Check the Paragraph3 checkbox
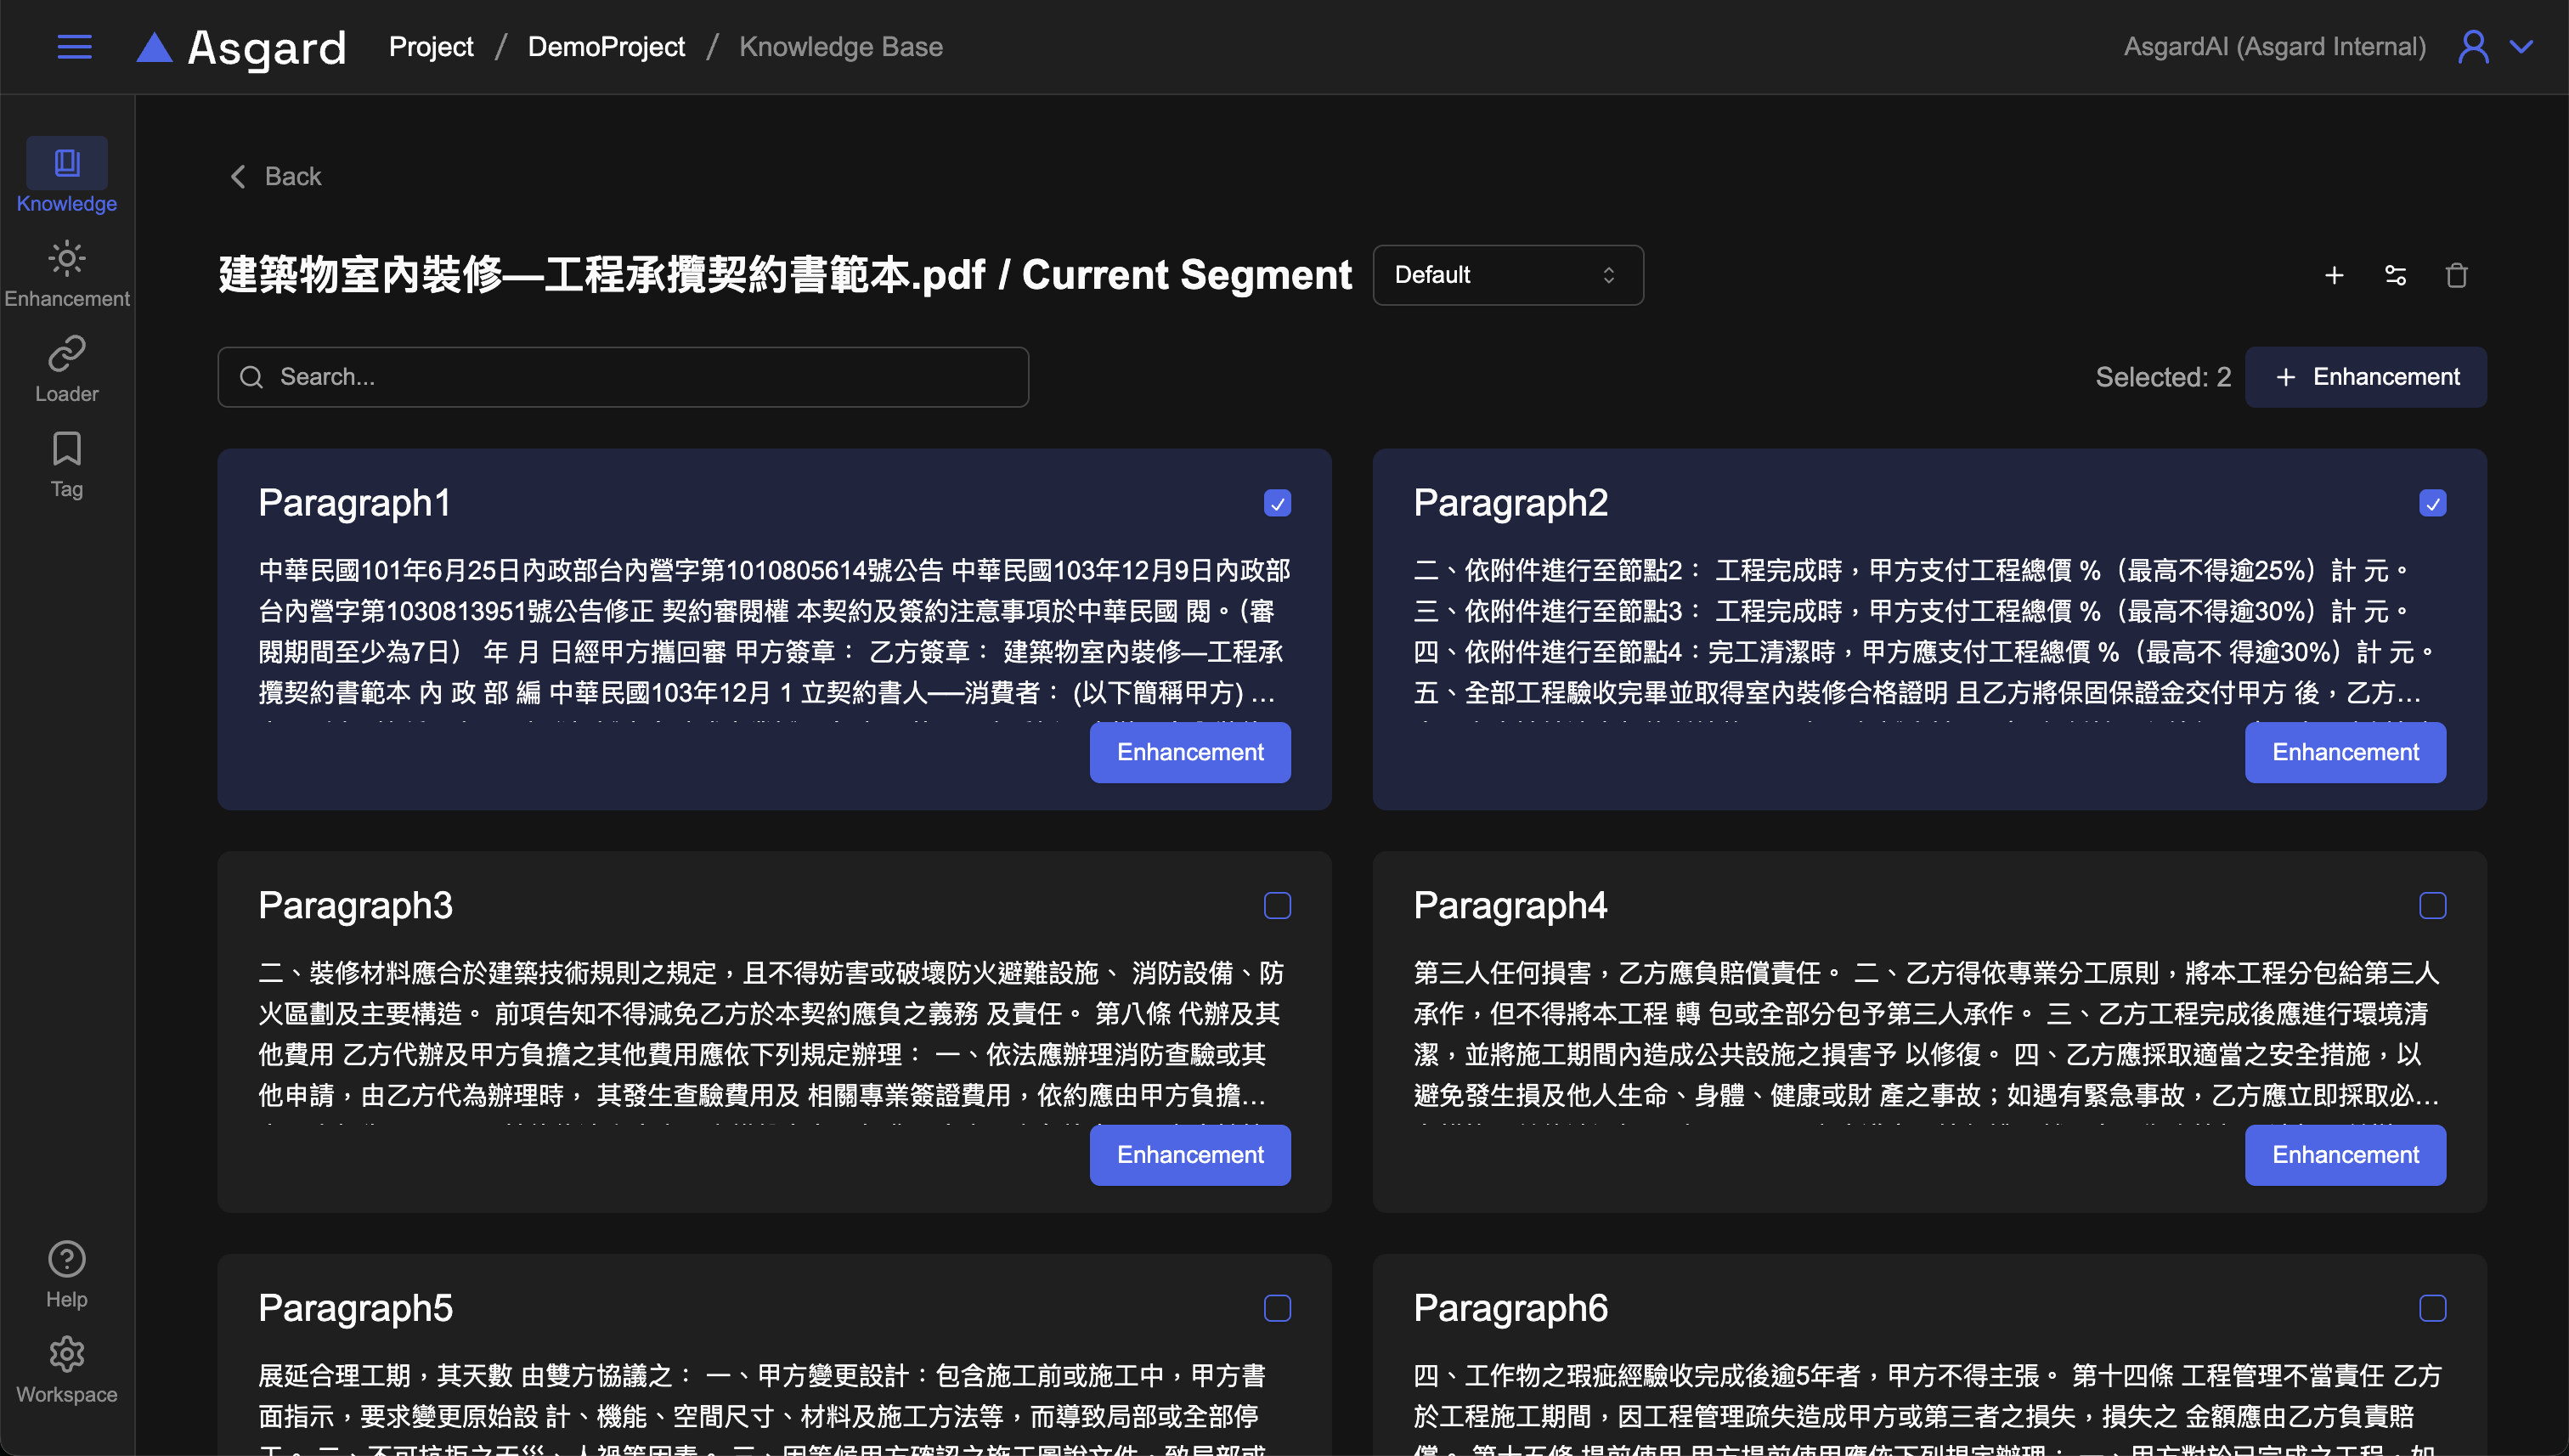The height and width of the screenshot is (1456, 2569). coord(1277,906)
